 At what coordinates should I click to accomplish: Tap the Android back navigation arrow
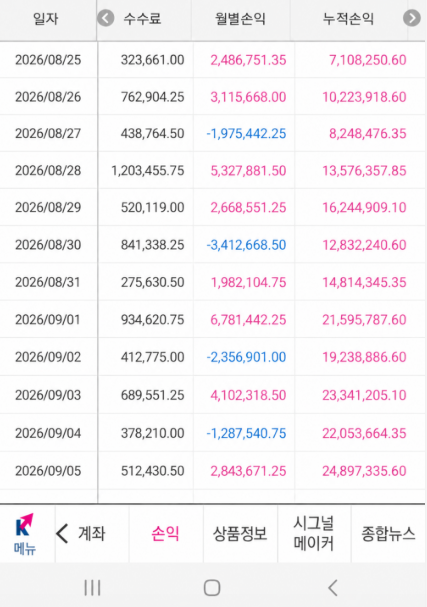click(x=333, y=588)
